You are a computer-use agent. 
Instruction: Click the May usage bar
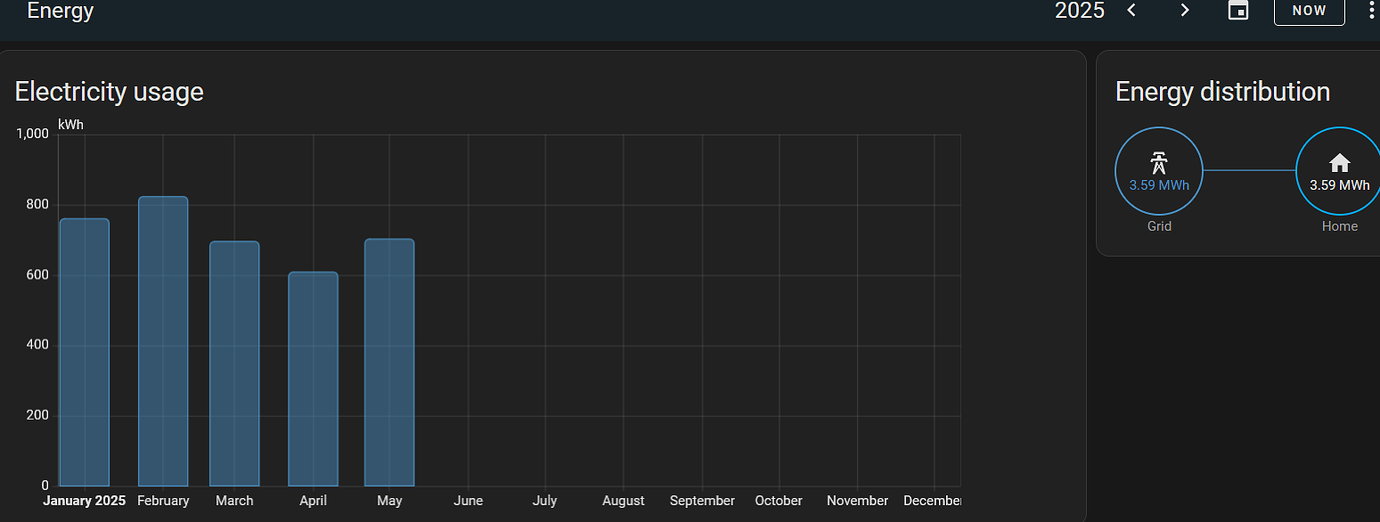click(389, 362)
